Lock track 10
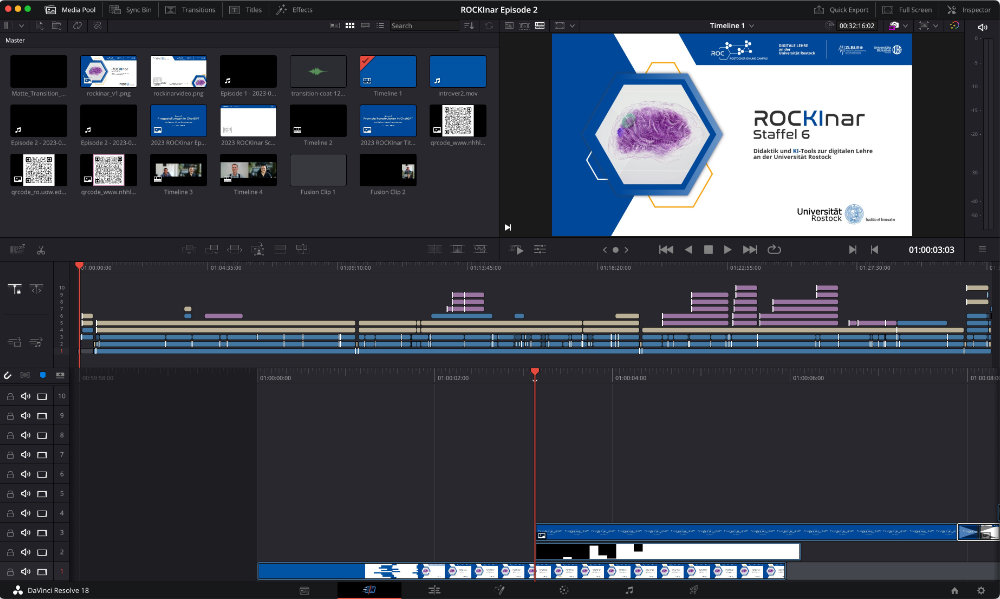This screenshot has width=1000, height=599. pos(10,396)
